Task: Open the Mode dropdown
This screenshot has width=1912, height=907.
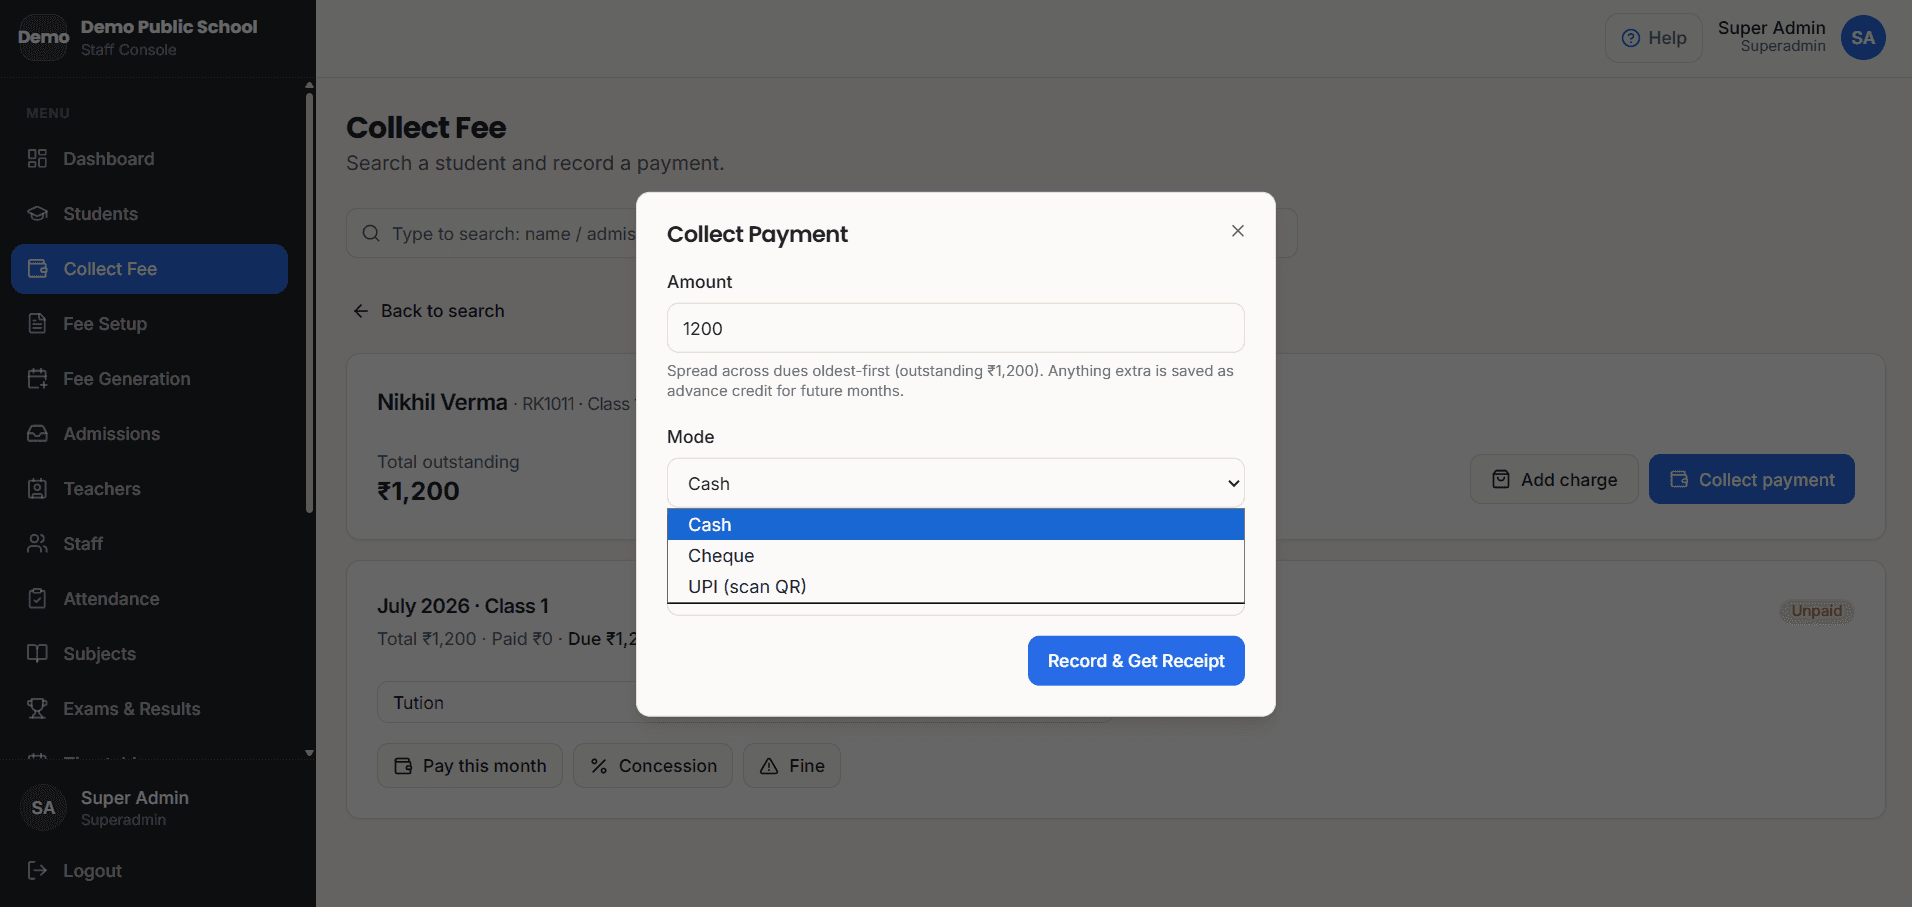Action: point(955,483)
